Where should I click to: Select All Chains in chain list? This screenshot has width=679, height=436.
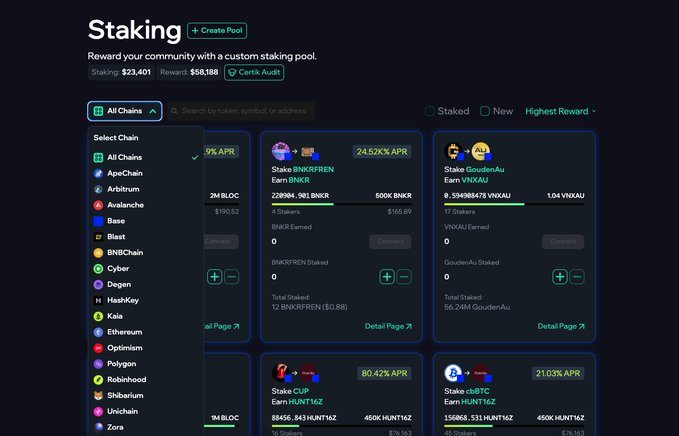146,158
